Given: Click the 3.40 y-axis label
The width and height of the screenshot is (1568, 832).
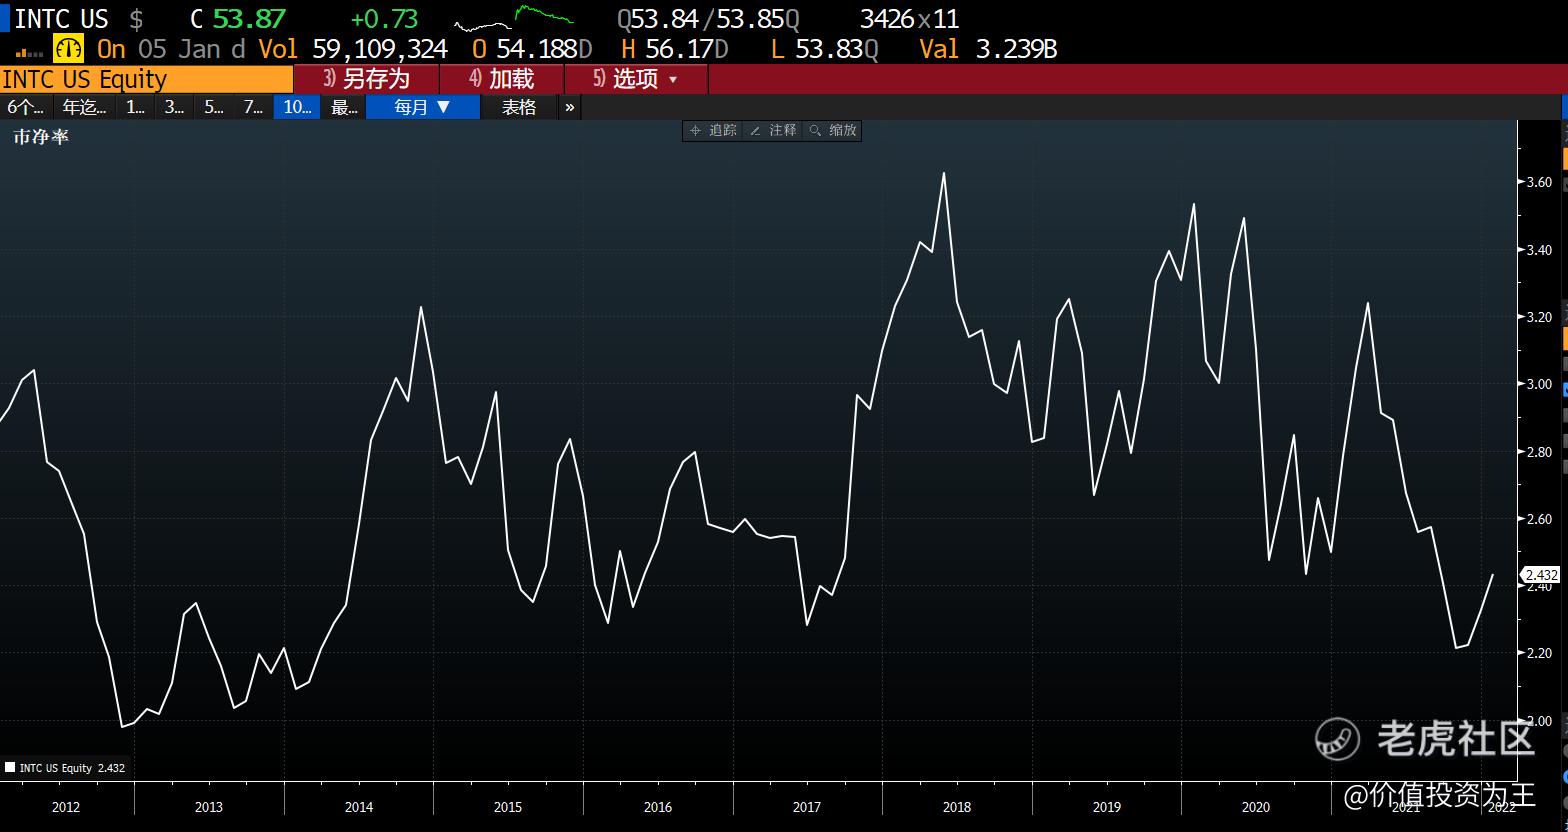Looking at the screenshot, I should click(1539, 250).
